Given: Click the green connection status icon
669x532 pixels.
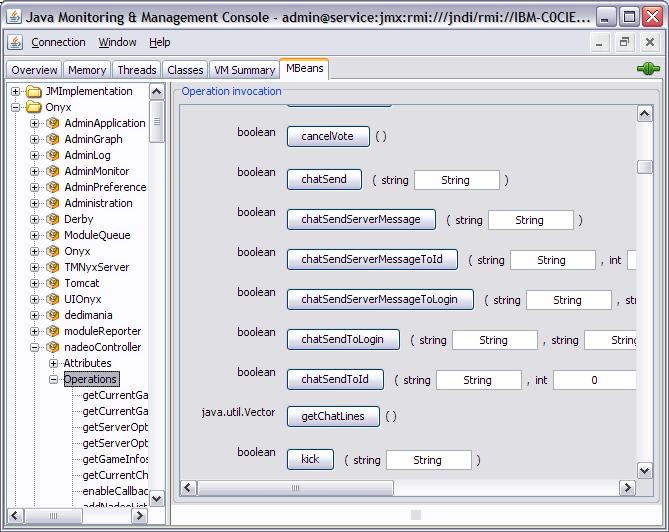Looking at the screenshot, I should pos(648,68).
